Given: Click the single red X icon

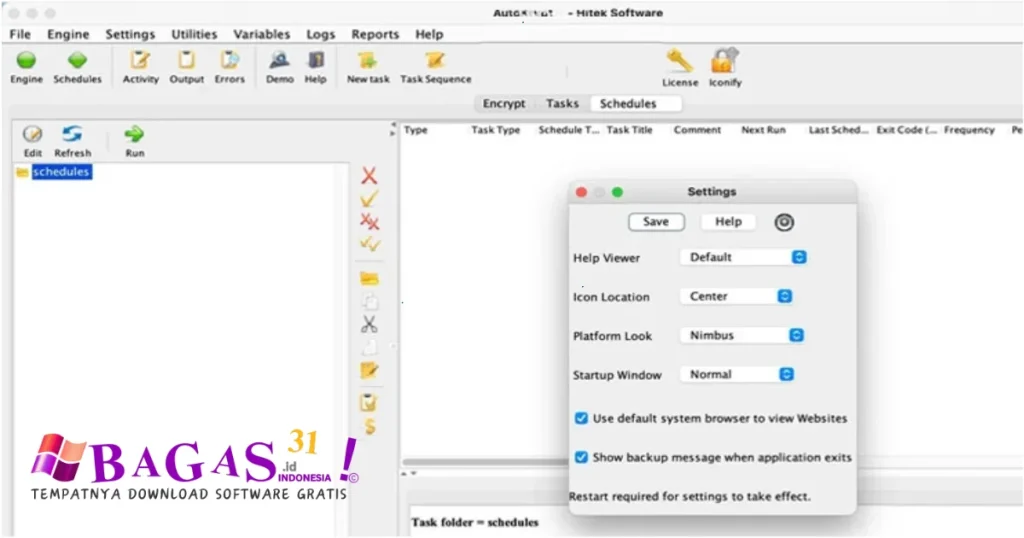Looking at the screenshot, I should tap(369, 176).
